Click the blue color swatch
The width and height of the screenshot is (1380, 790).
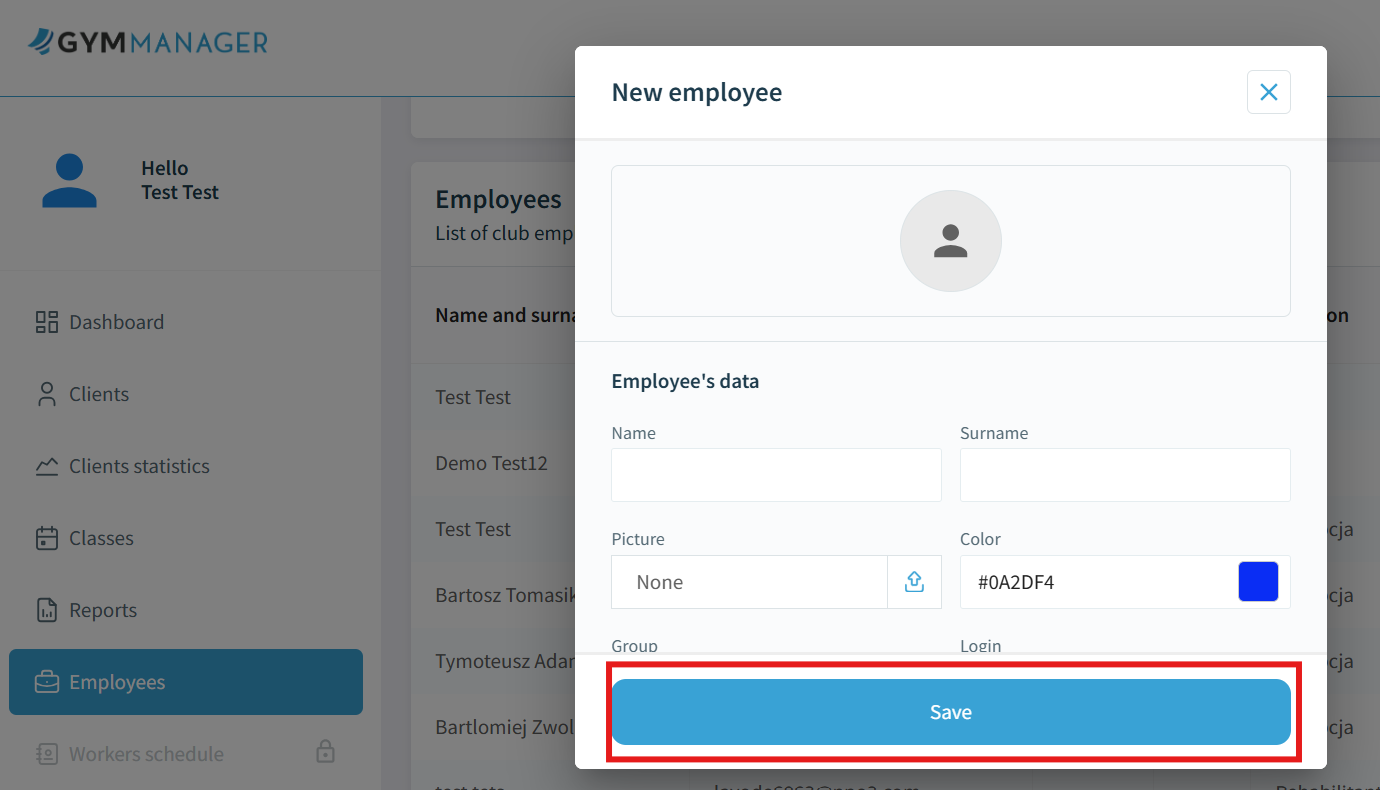click(1258, 582)
